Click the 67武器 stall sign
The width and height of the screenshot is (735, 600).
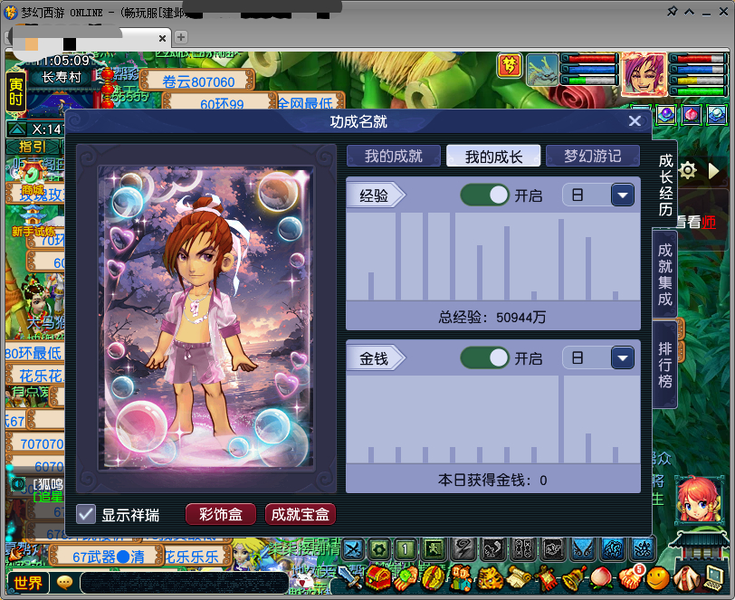(108, 557)
